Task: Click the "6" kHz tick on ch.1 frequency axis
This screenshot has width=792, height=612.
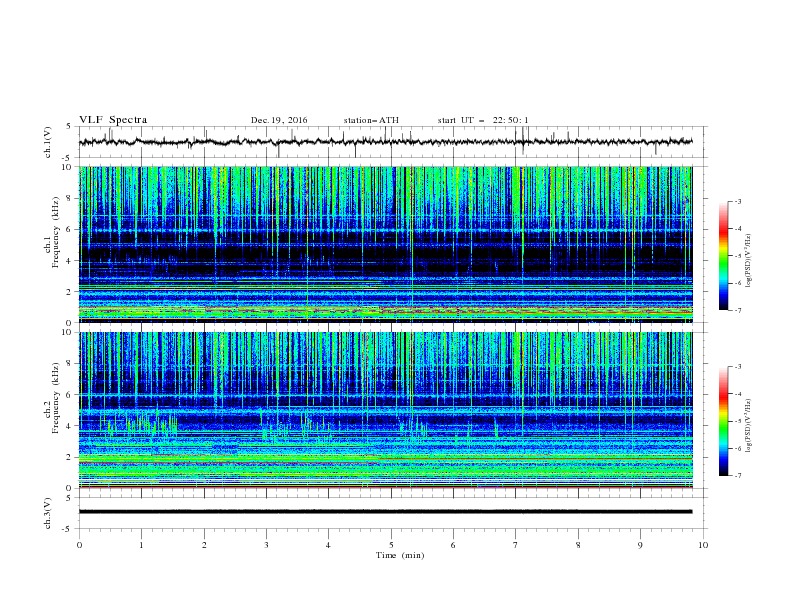Action: coord(71,229)
